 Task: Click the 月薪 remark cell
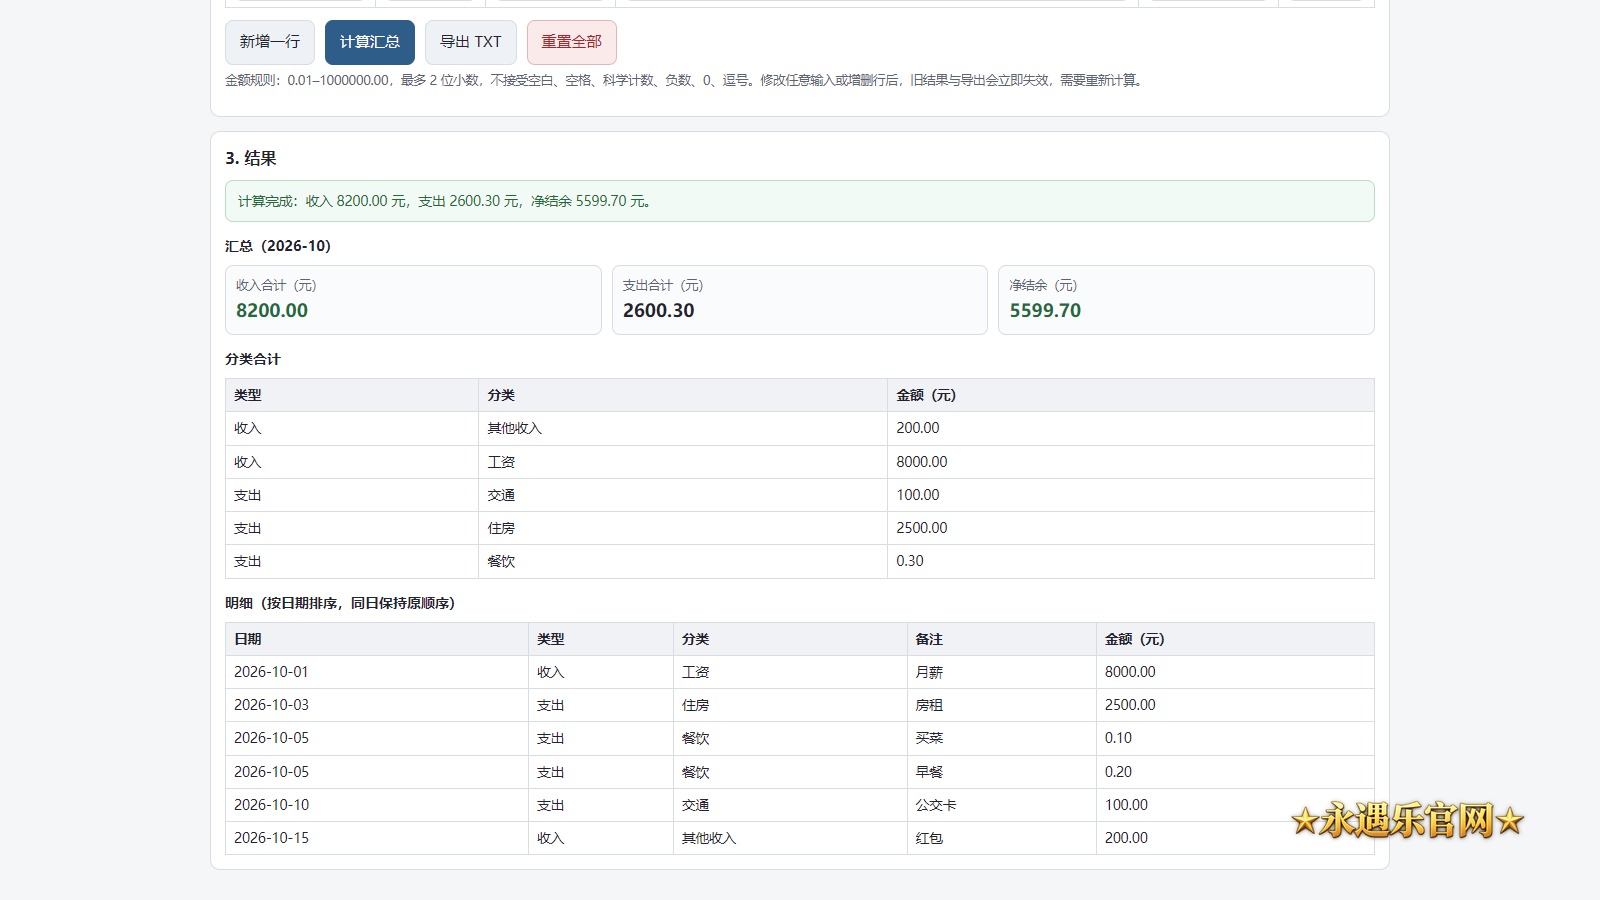1002,672
